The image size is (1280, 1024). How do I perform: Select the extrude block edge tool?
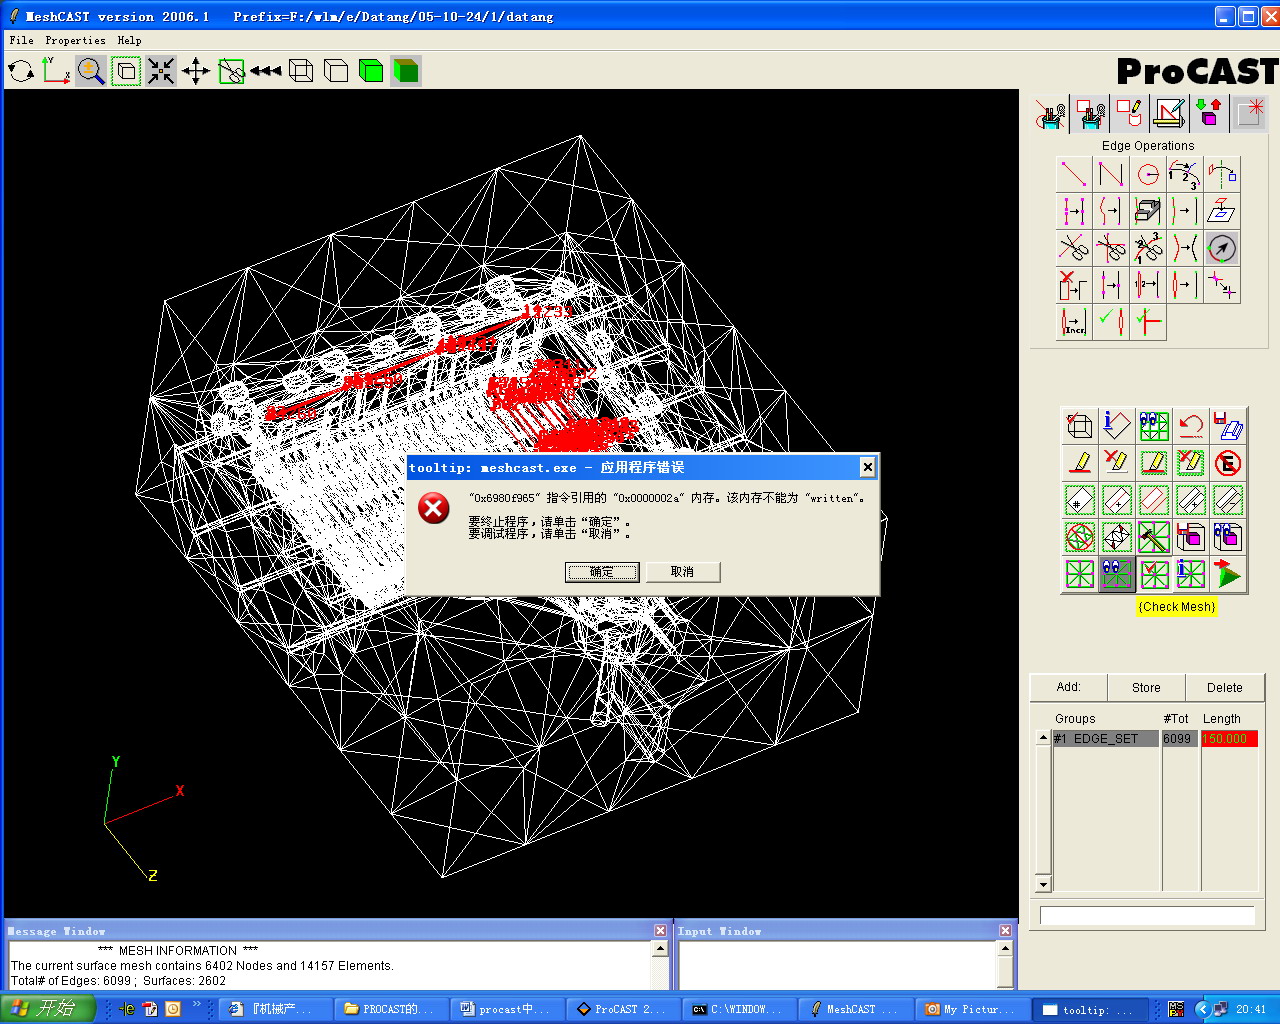pyautogui.click(x=1148, y=211)
